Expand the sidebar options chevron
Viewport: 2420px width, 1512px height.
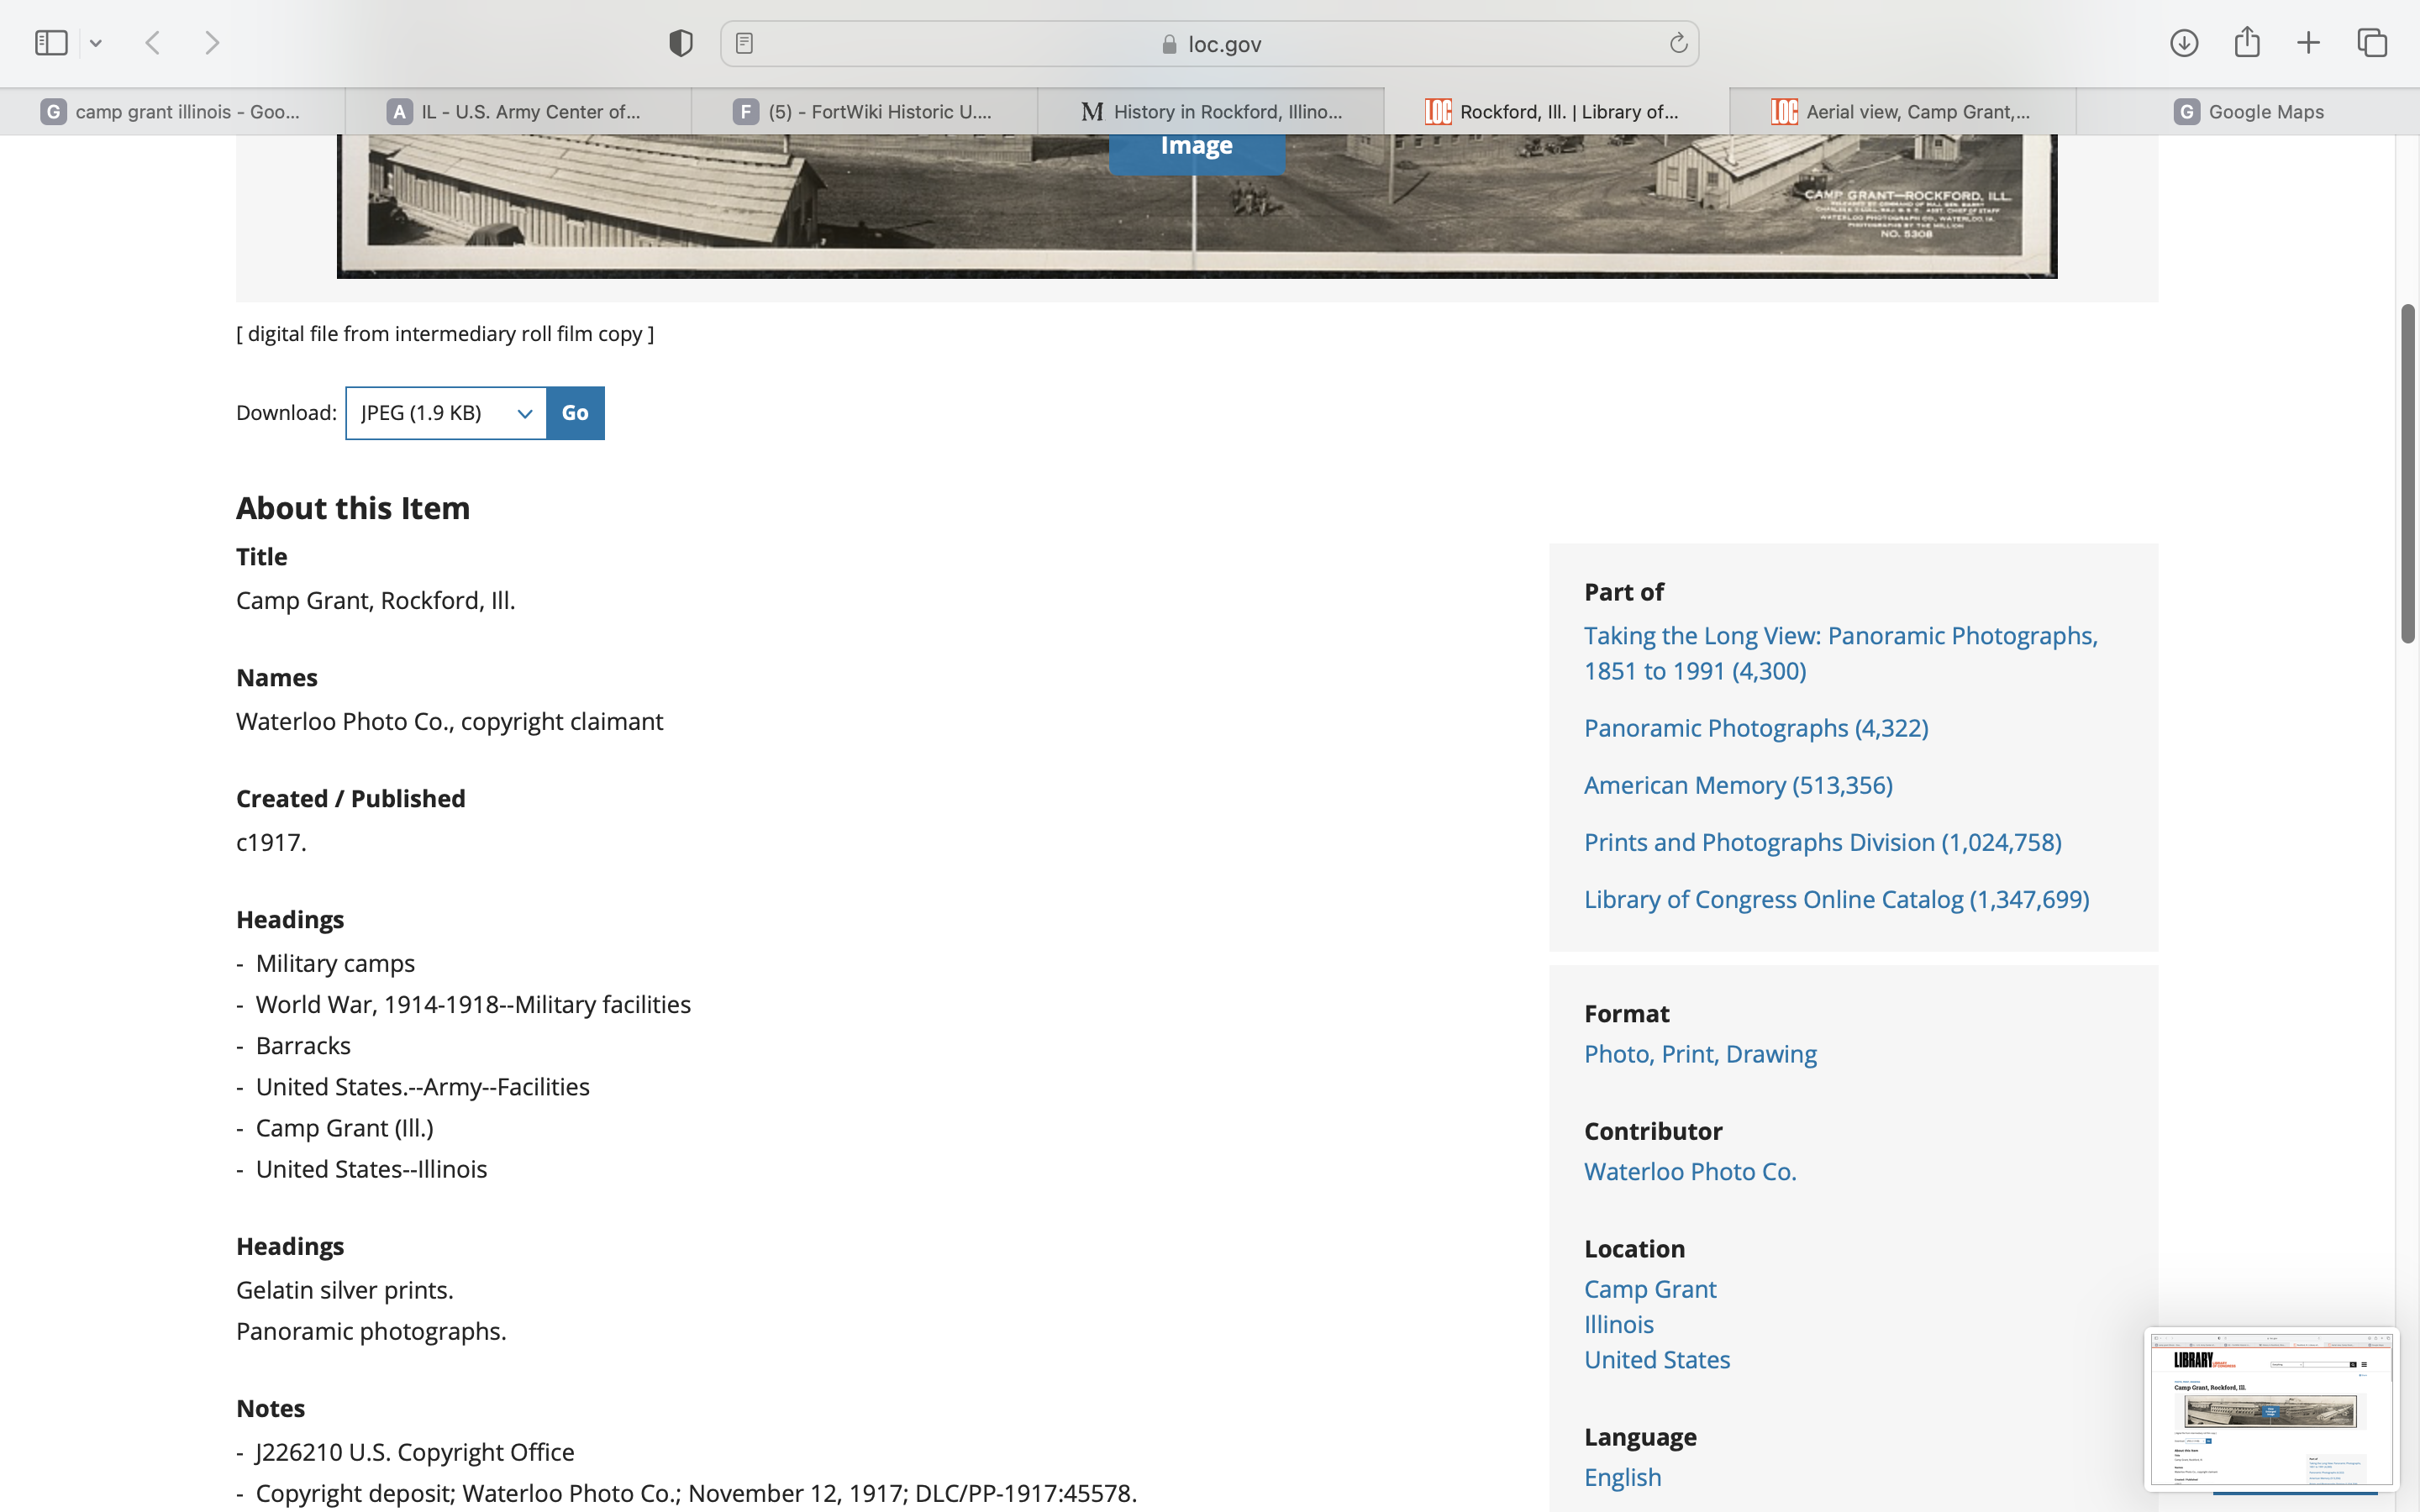96,43
